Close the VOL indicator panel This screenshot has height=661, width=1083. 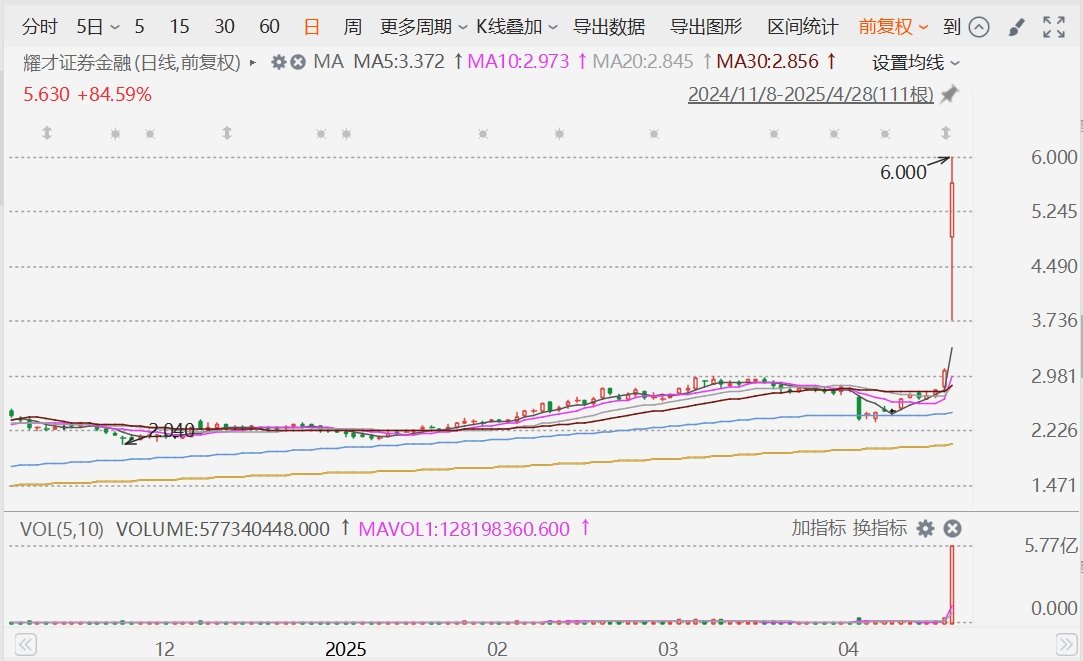click(x=952, y=528)
